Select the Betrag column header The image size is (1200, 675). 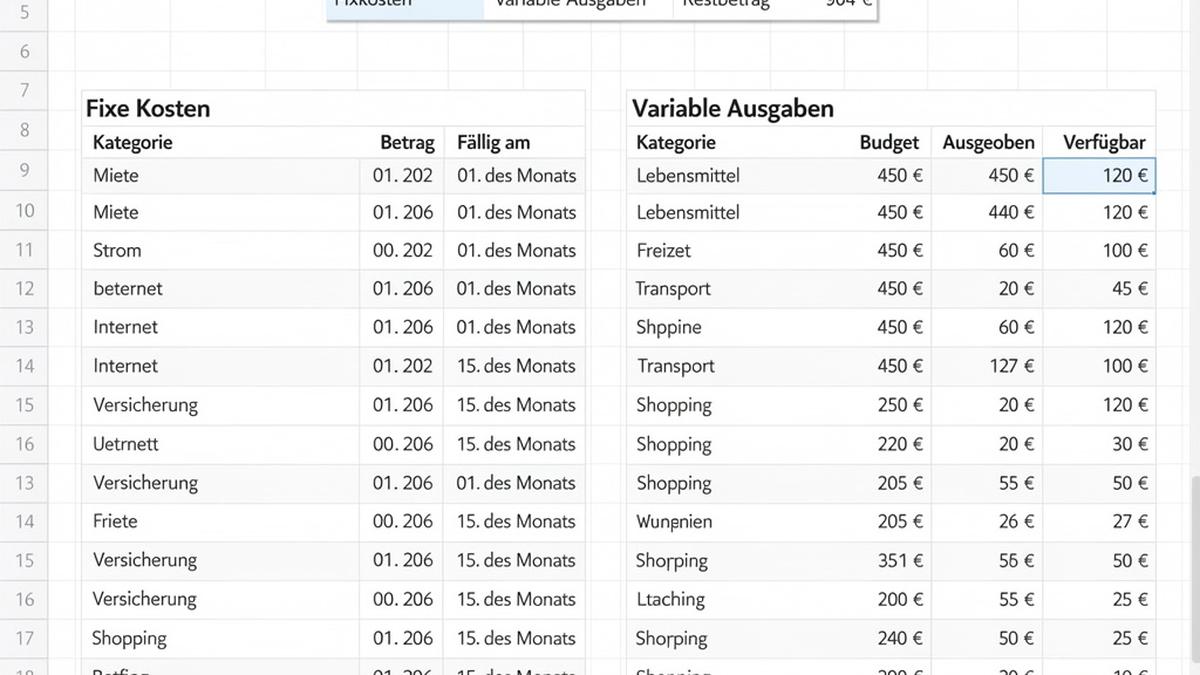pyautogui.click(x=407, y=142)
